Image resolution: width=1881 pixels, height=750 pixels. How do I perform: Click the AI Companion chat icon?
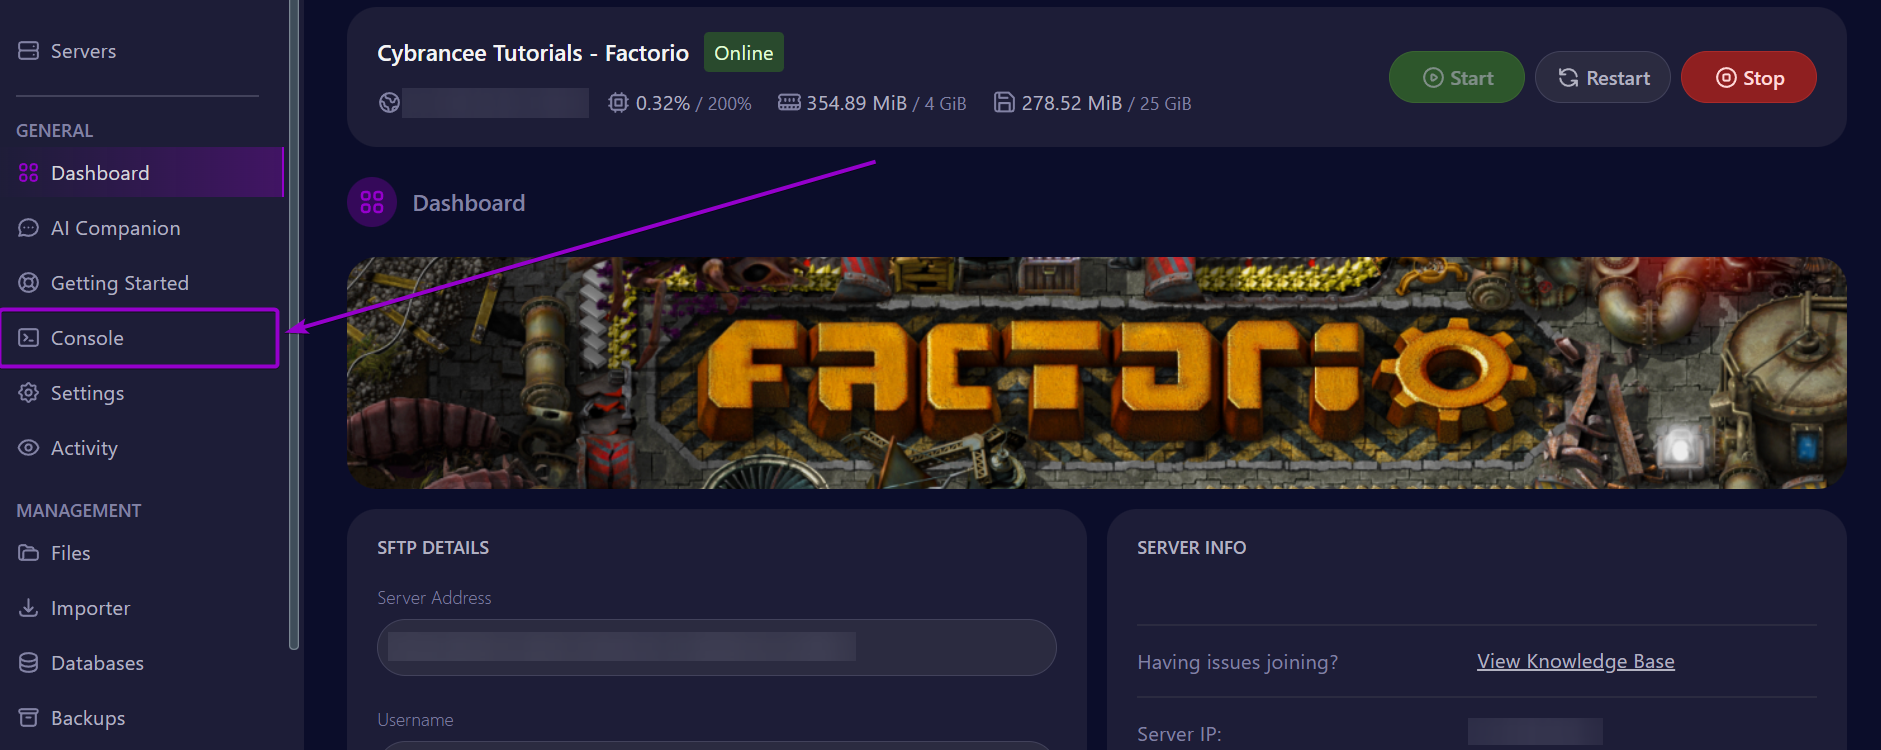click(x=28, y=228)
